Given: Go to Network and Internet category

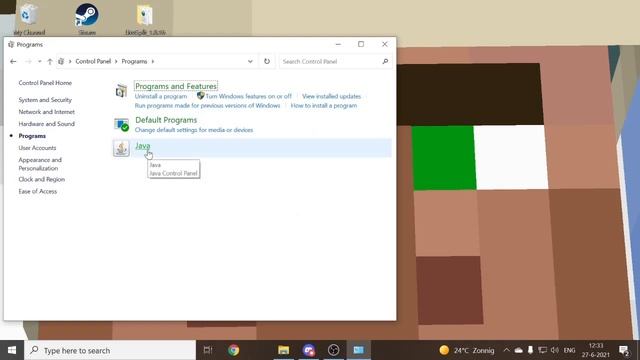Looking at the screenshot, I should pos(47,112).
